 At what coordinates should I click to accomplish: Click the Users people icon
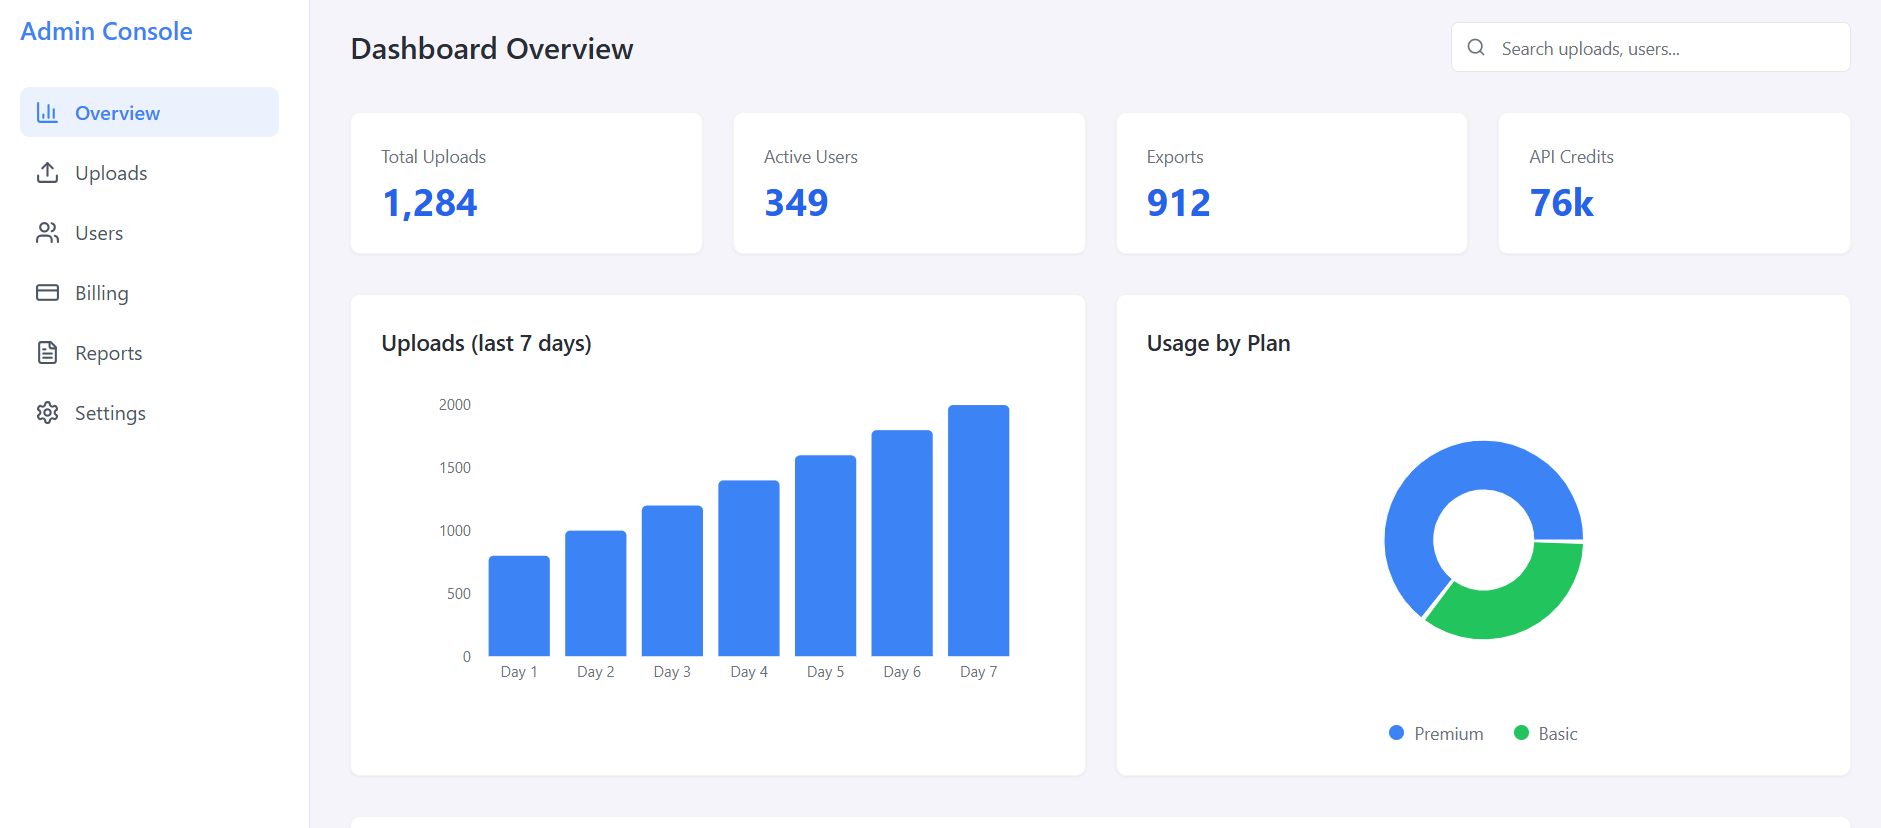click(x=47, y=233)
